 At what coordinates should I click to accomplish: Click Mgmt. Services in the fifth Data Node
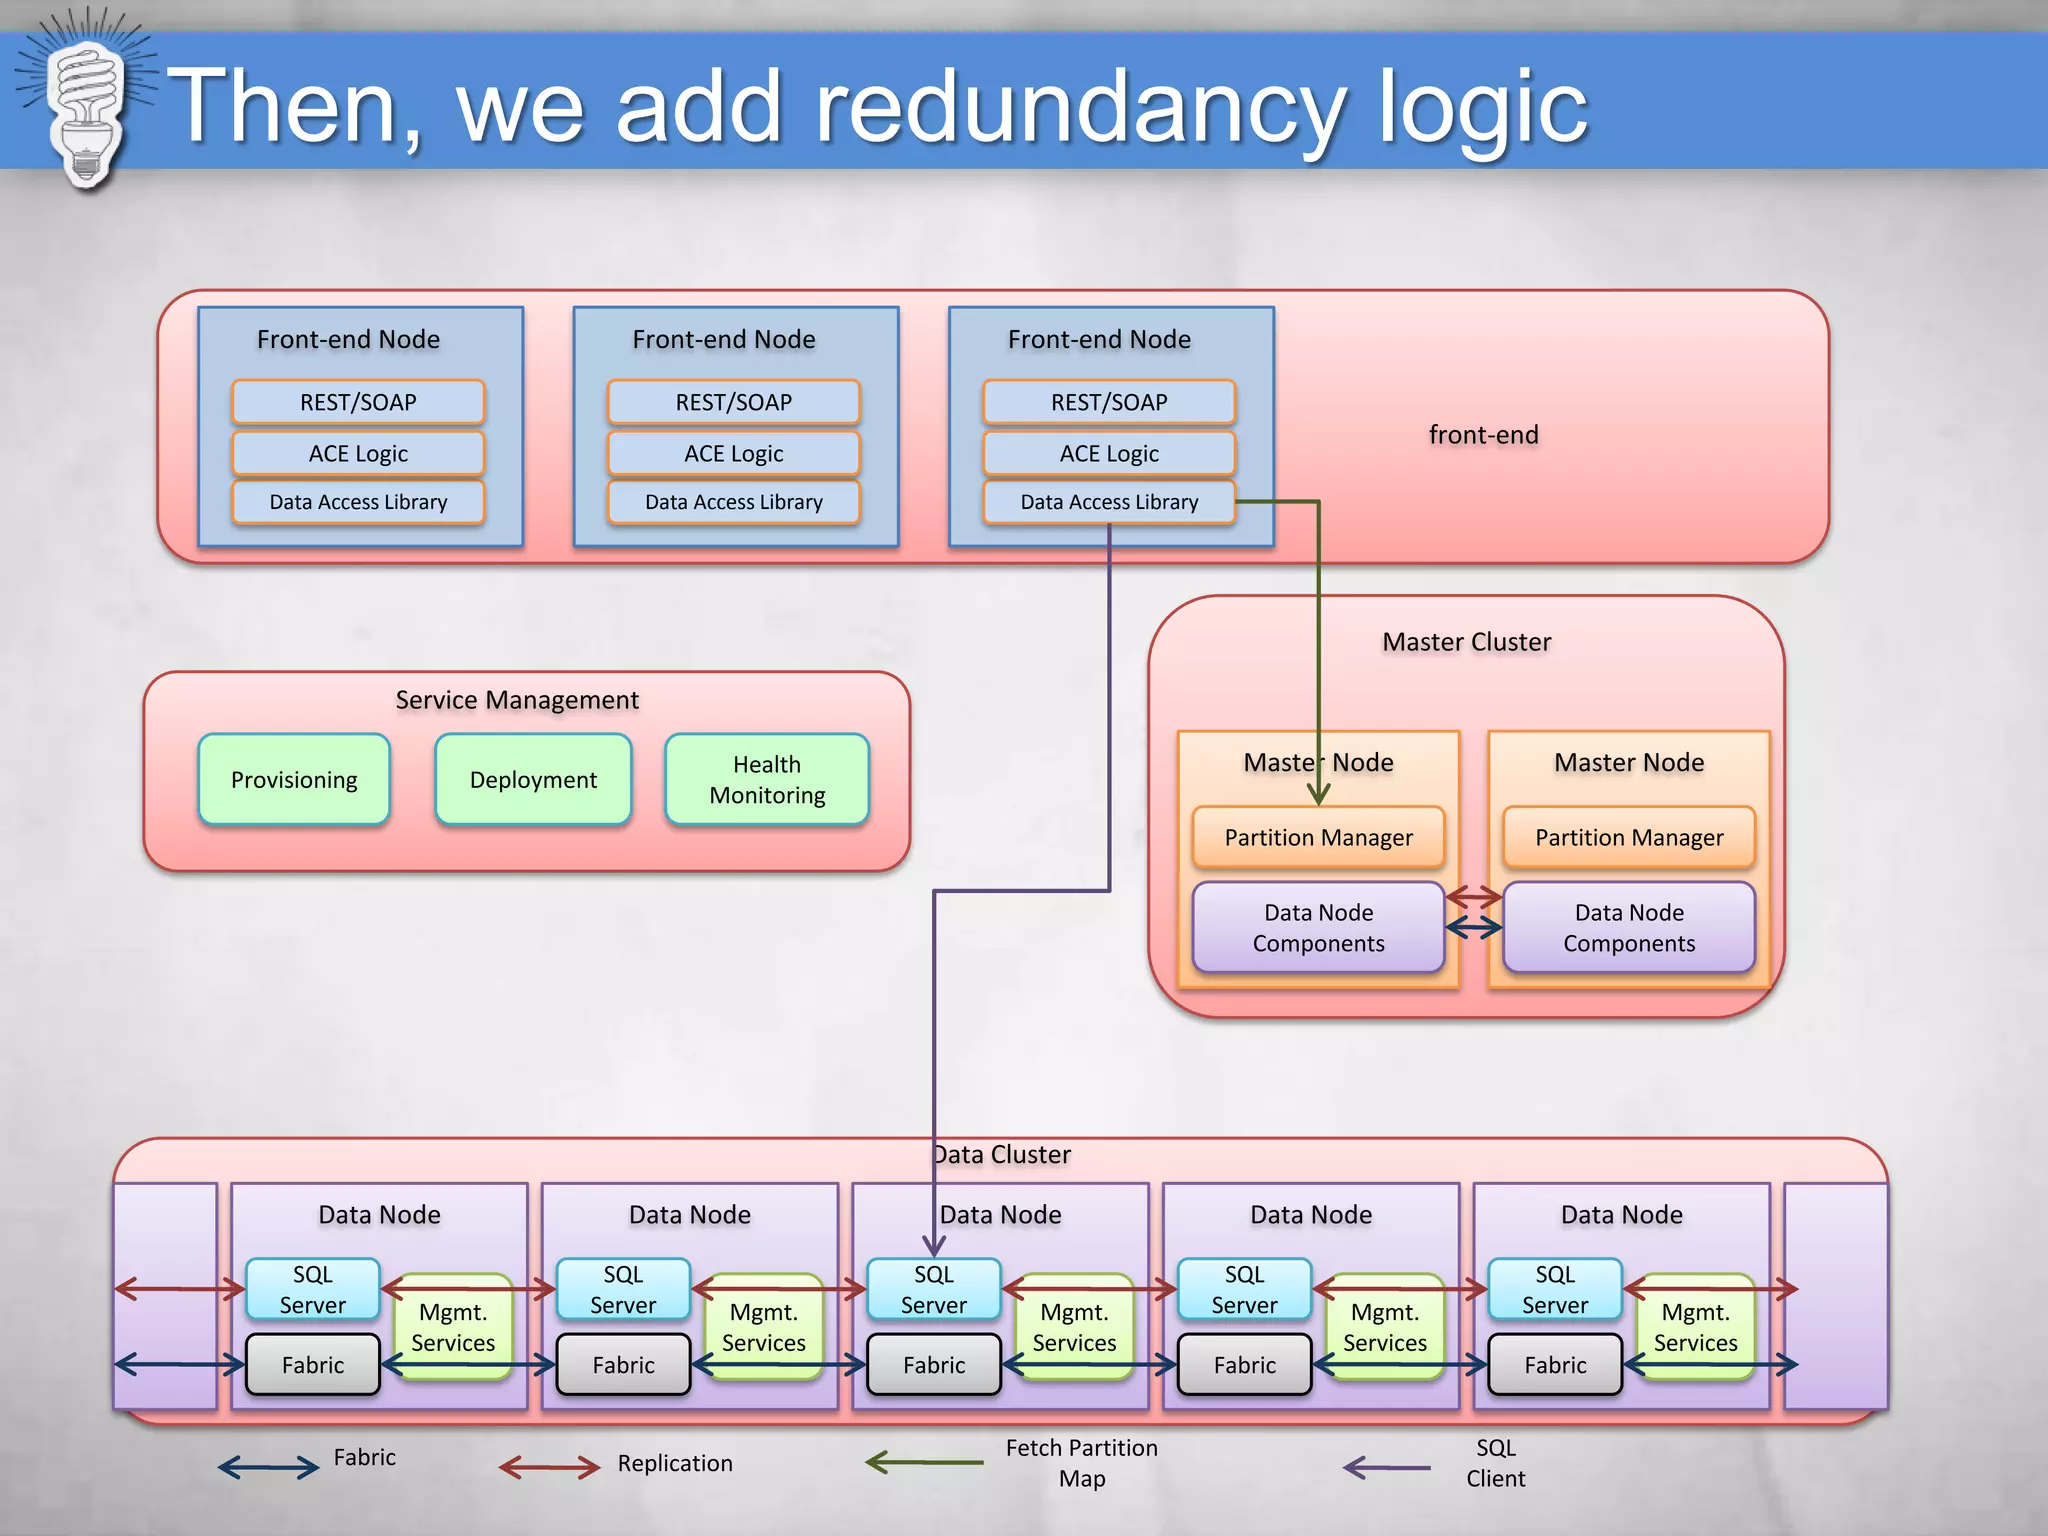point(1696,1327)
